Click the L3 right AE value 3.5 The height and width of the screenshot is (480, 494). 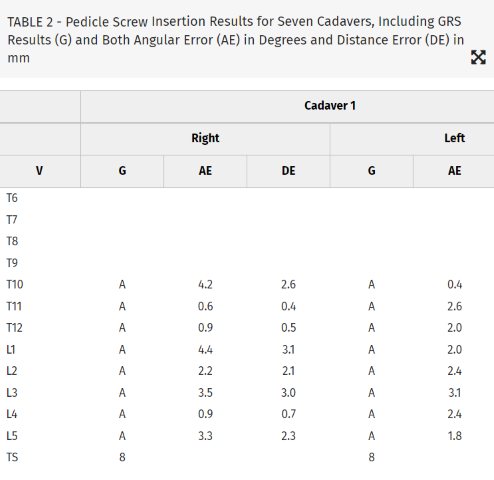pos(205,393)
